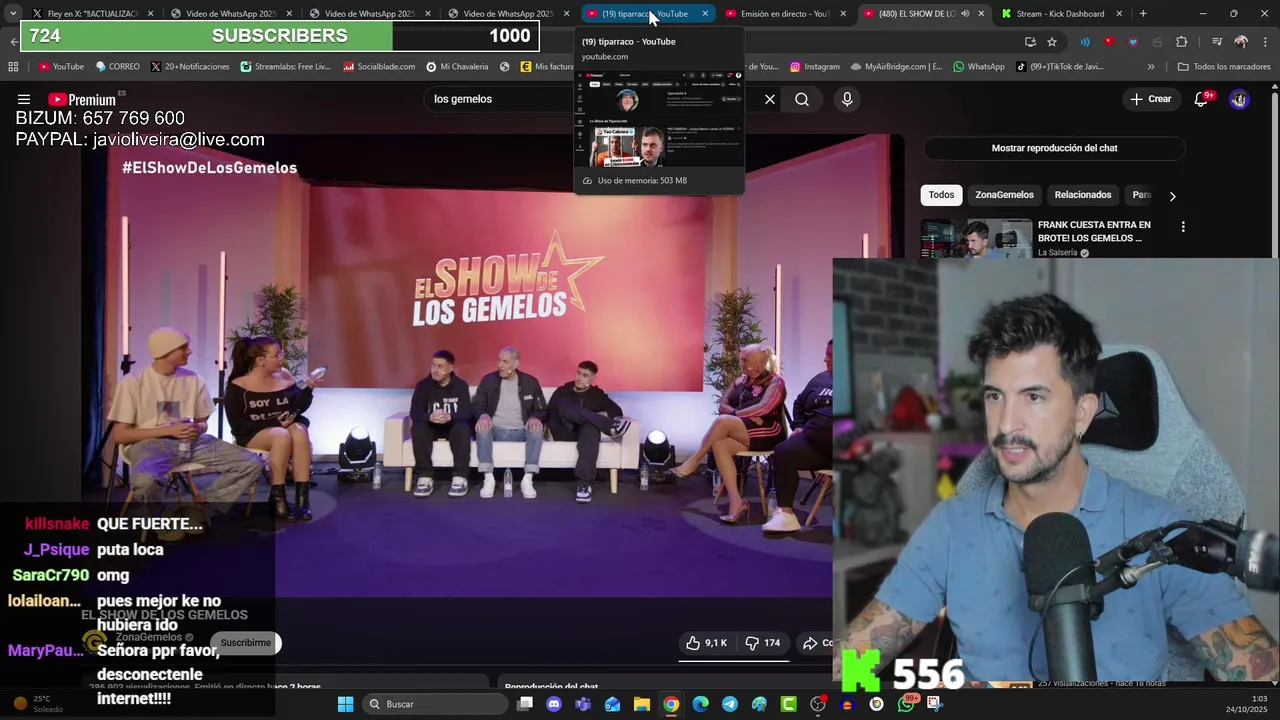This screenshot has height=720, width=1280.
Task: Show the chat replay panel
Action: click(x=1054, y=148)
